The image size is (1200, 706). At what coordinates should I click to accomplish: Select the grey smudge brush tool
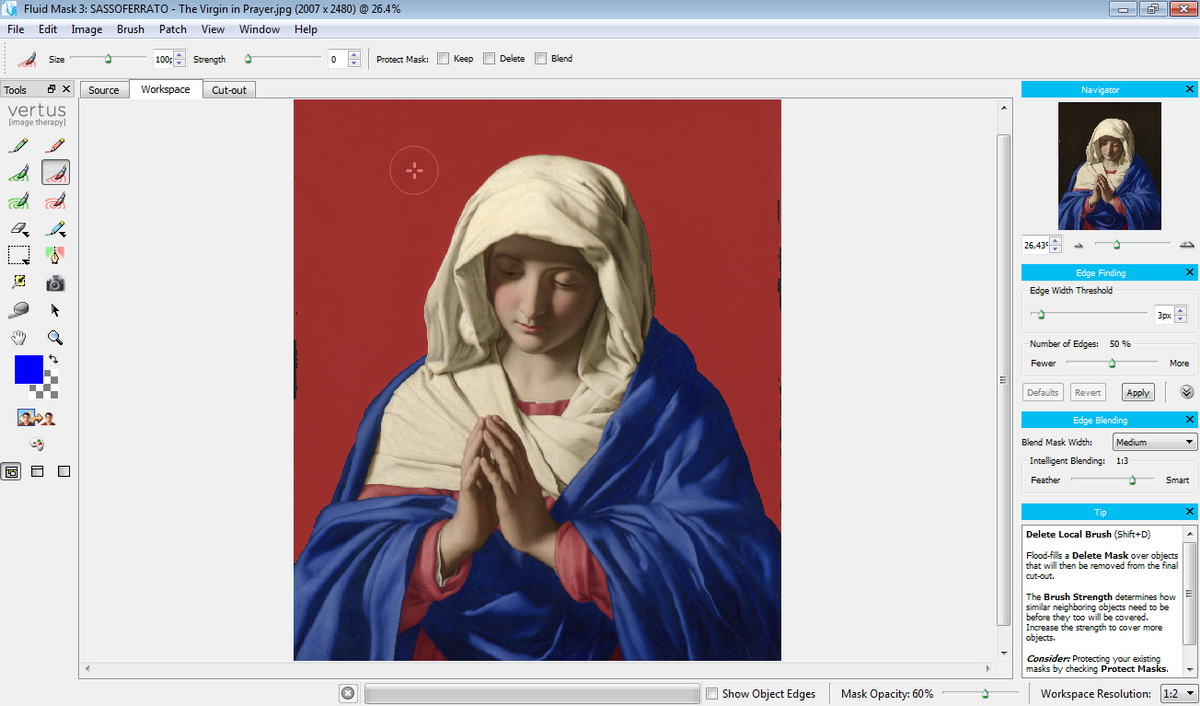[18, 310]
